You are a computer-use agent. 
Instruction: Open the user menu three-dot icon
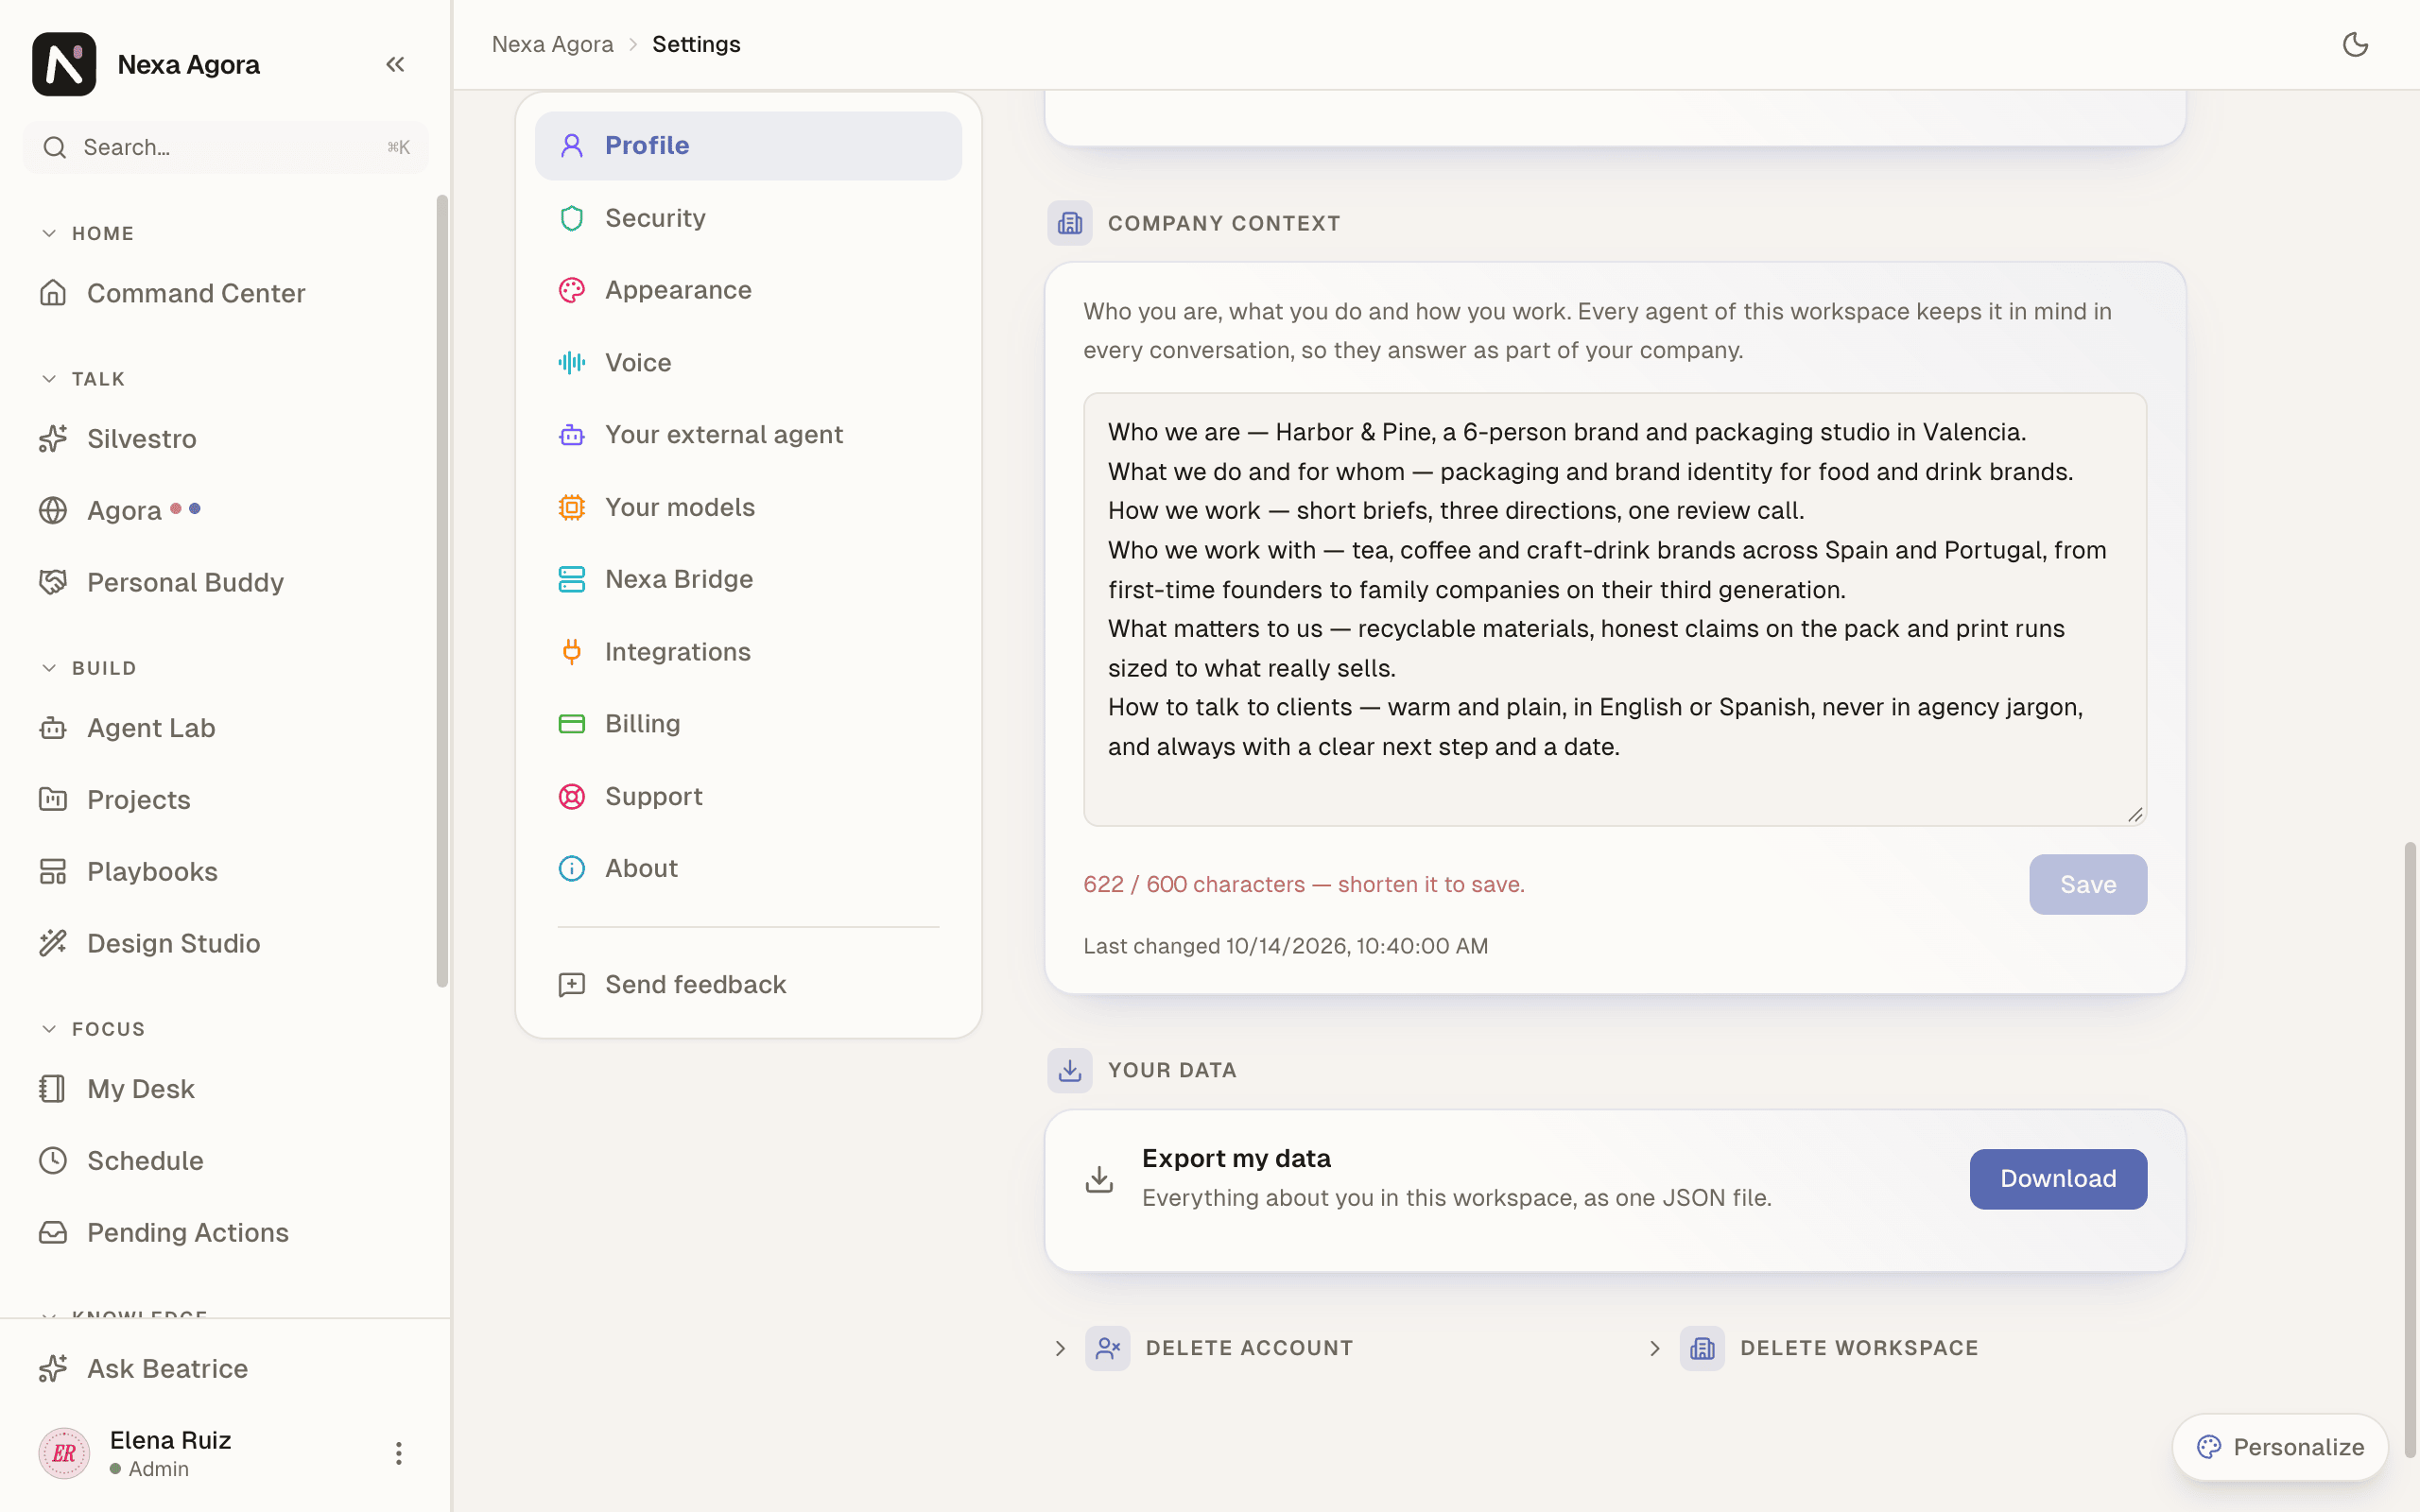pyautogui.click(x=398, y=1453)
